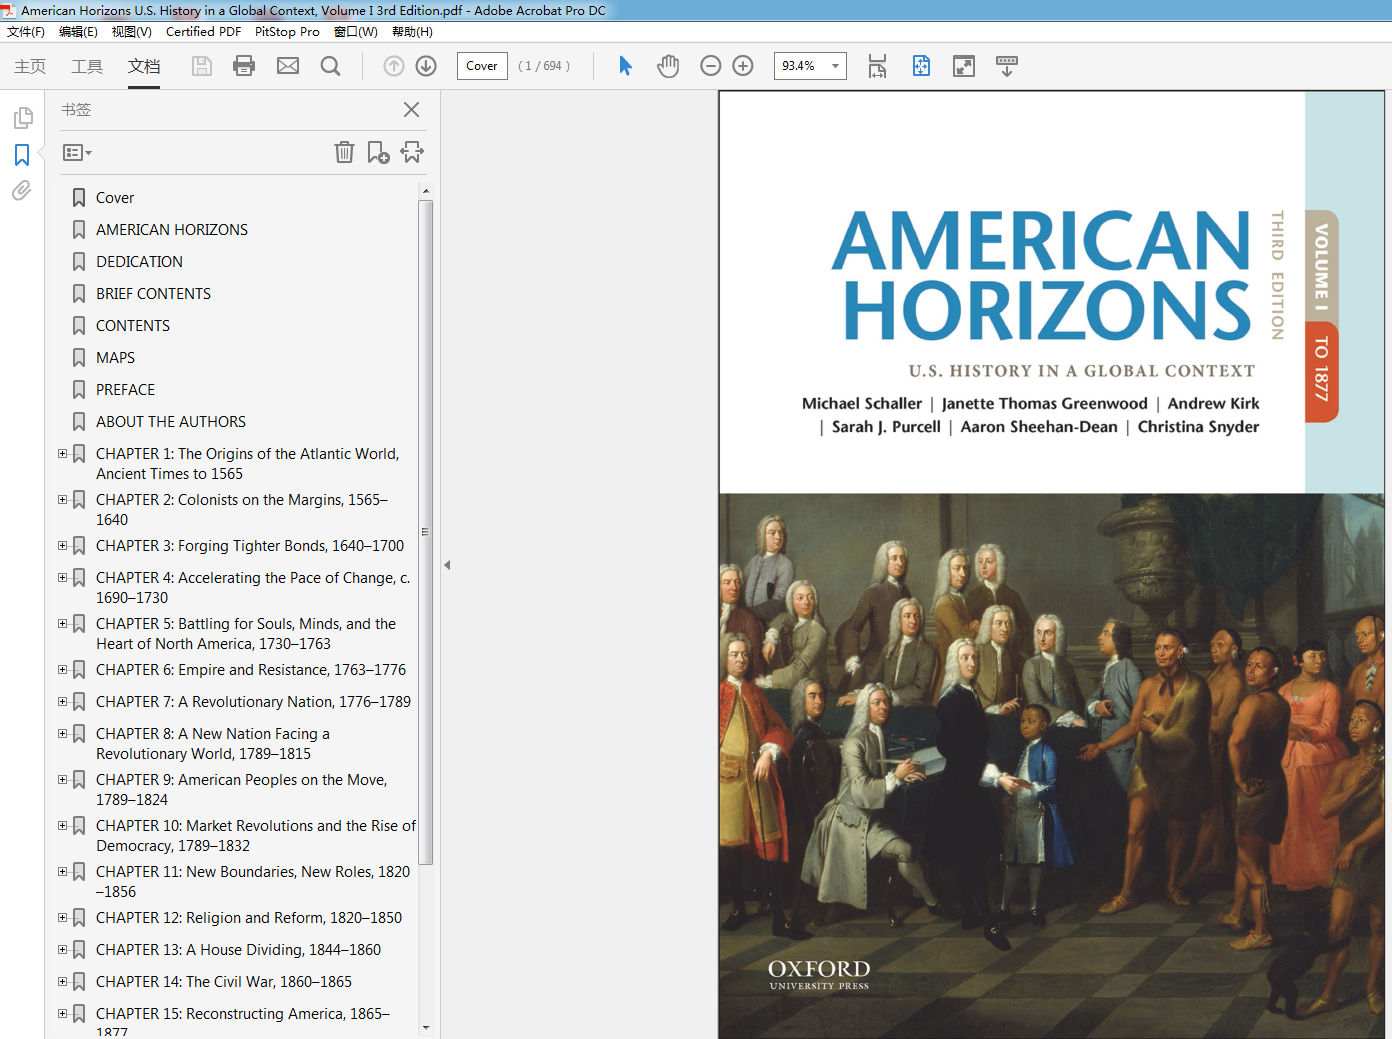Go to previous page arrow icon
This screenshot has height=1039, width=1392.
[x=394, y=66]
